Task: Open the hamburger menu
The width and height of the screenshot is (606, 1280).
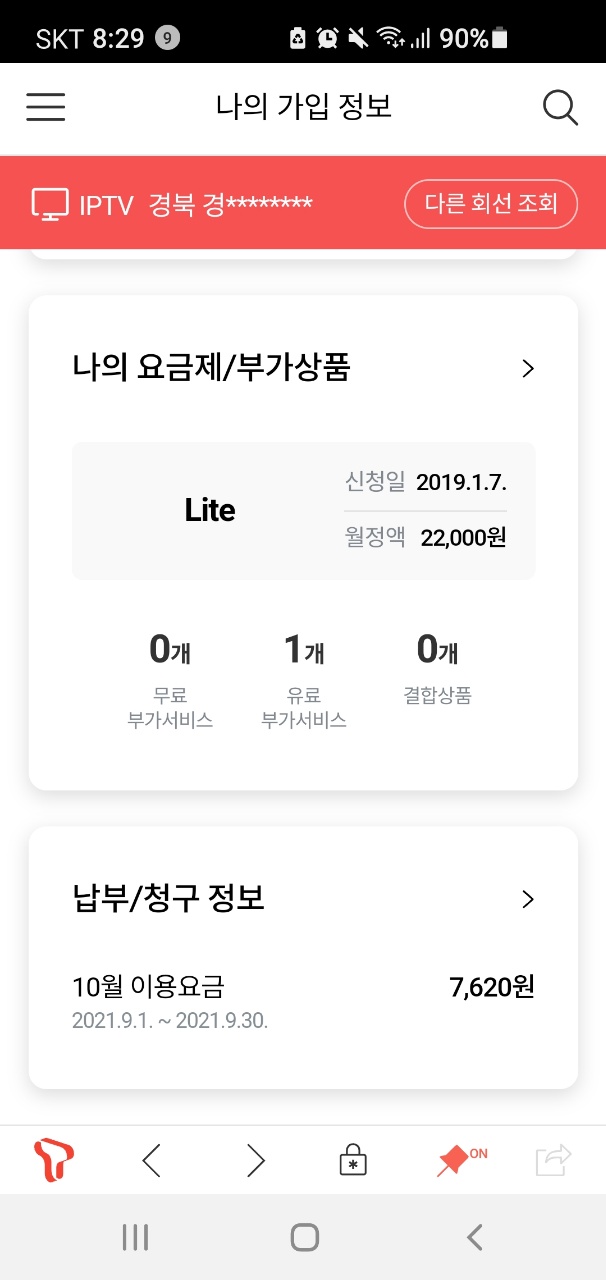Action: (x=45, y=107)
